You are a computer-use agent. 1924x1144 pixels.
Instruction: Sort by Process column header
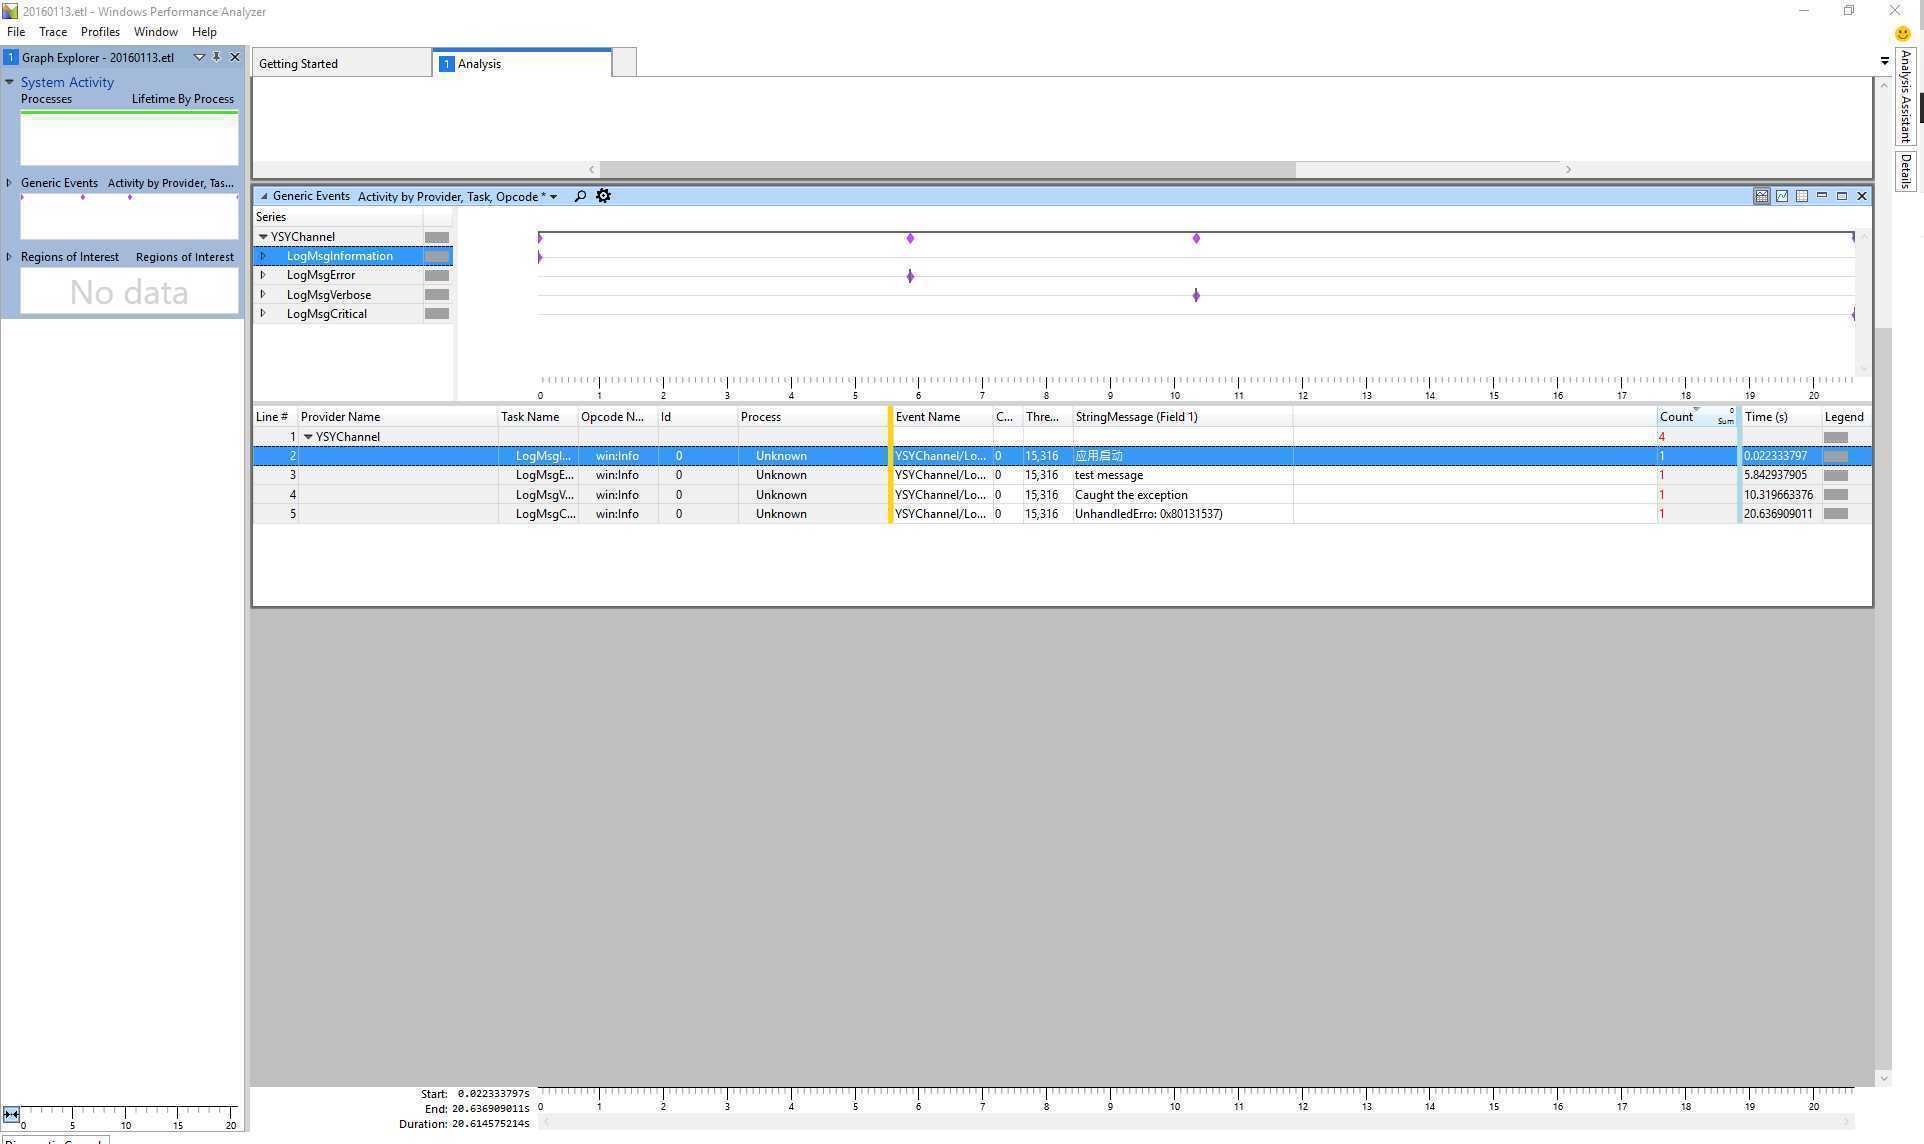812,417
